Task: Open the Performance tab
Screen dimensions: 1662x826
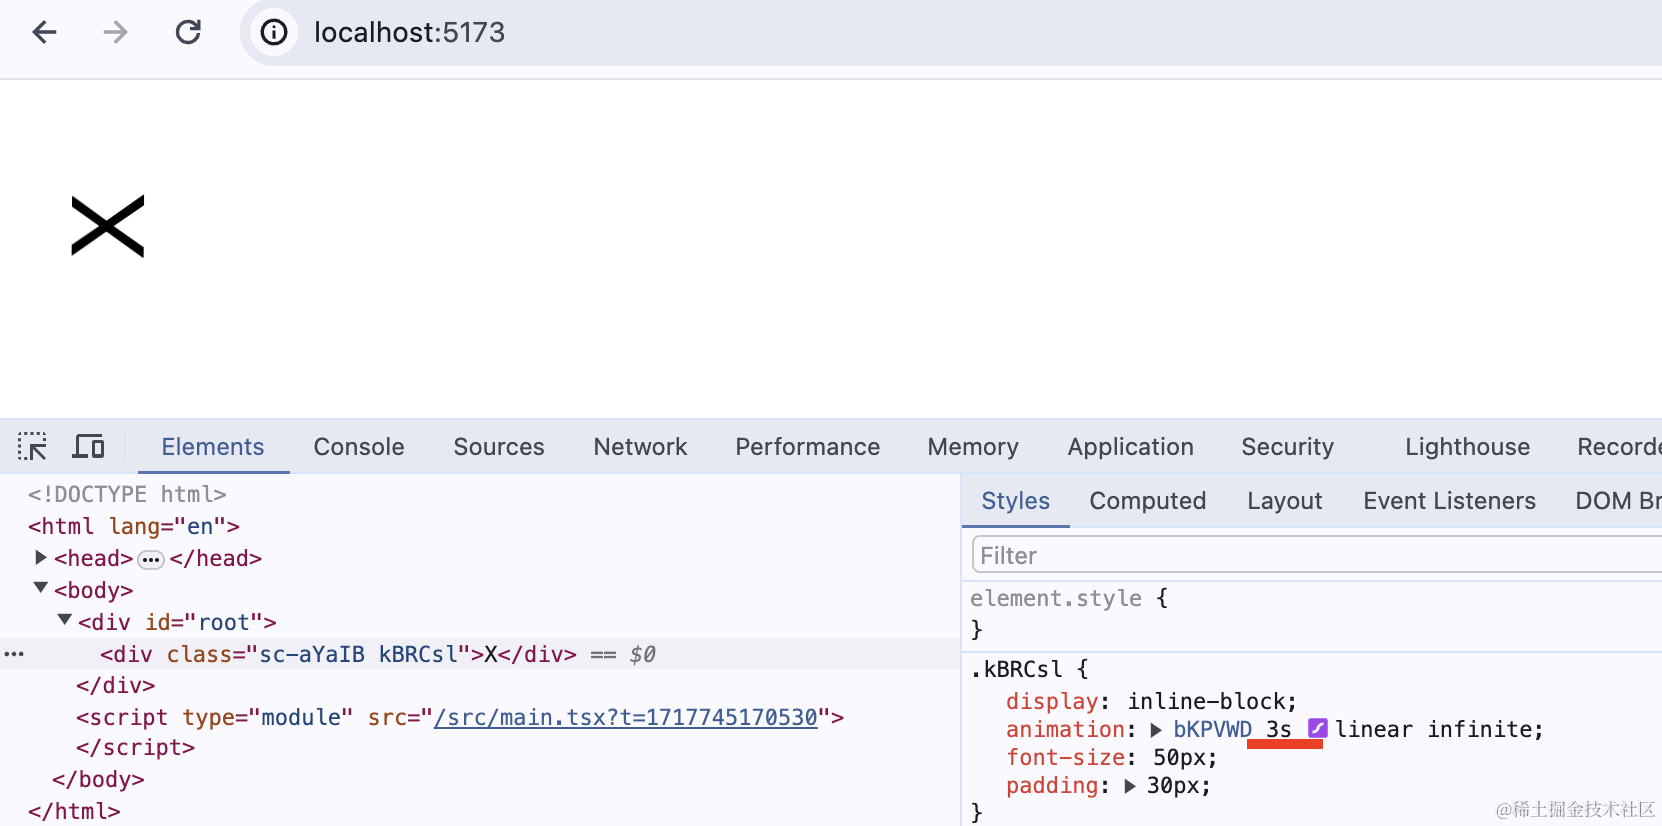Action: point(808,447)
